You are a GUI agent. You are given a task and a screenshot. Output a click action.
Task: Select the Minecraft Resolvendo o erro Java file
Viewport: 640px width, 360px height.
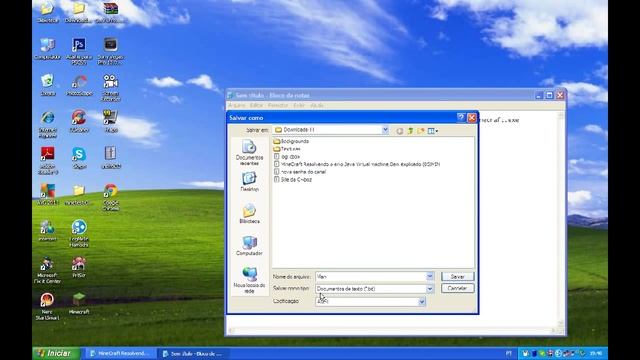pyautogui.click(x=357, y=164)
